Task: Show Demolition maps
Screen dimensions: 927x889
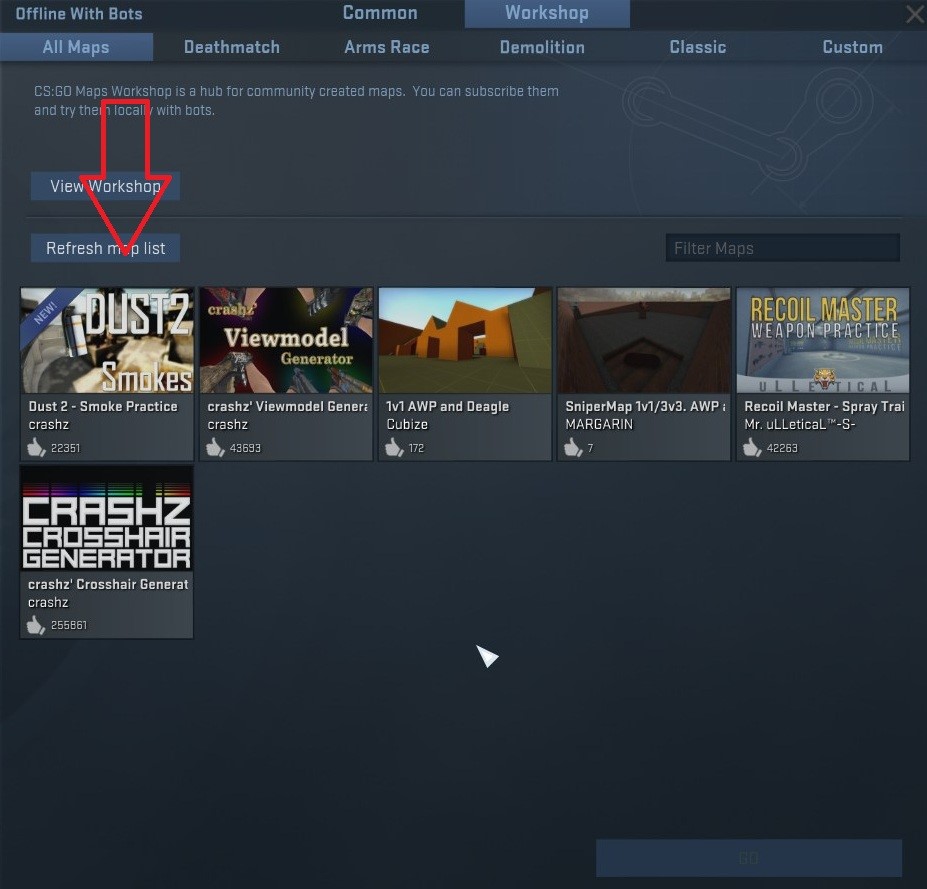Action: pyautogui.click(x=542, y=47)
